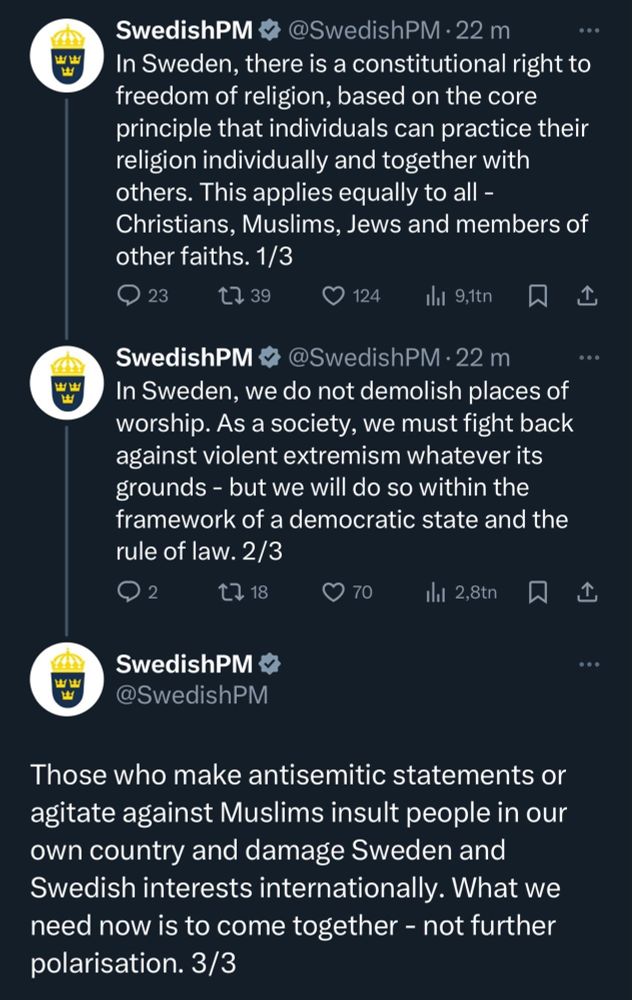Screen dimensions: 632x1000
Task: Open the 22 m timestamp on first tweet
Action: (x=483, y=30)
